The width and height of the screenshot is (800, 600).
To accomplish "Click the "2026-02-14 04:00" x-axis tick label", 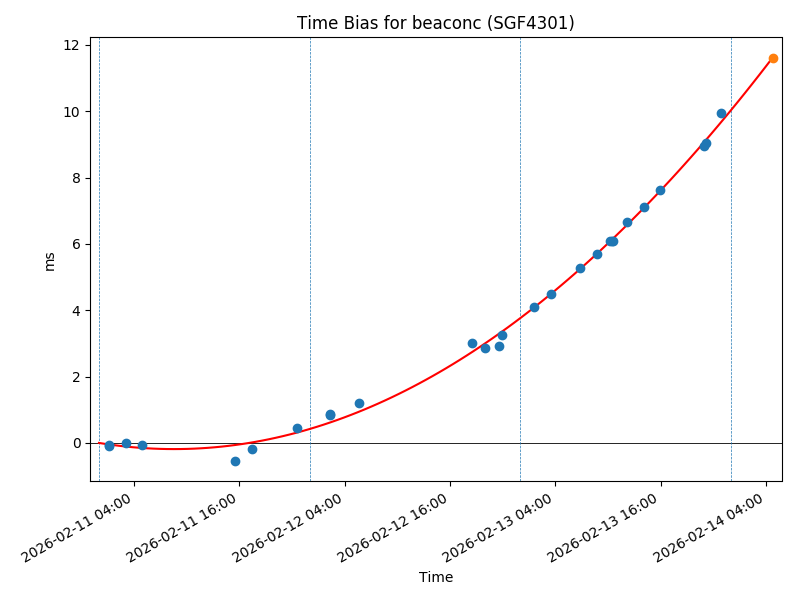I will [712, 526].
